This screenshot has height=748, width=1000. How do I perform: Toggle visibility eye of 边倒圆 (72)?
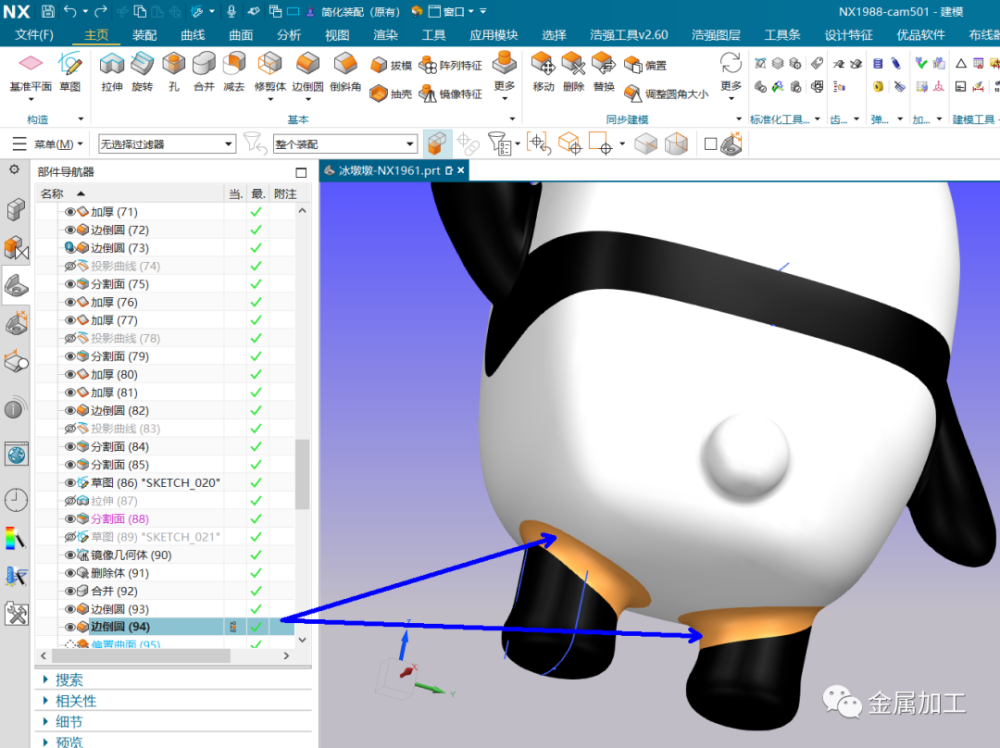(x=70, y=230)
